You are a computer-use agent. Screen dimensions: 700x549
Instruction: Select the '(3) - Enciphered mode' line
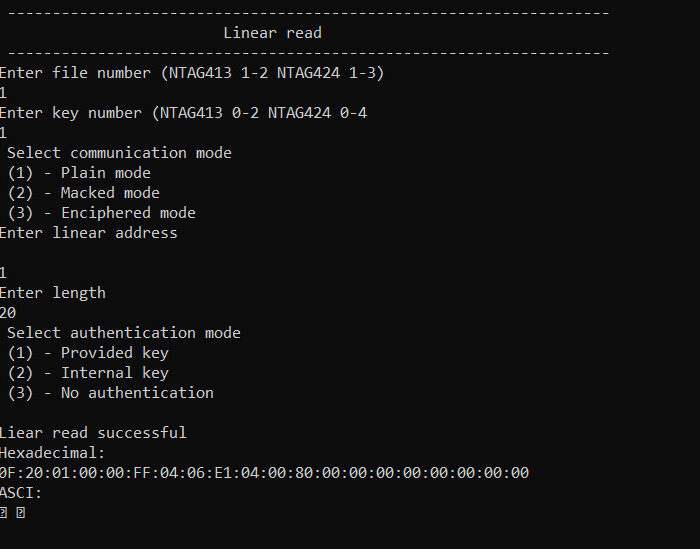click(x=101, y=213)
